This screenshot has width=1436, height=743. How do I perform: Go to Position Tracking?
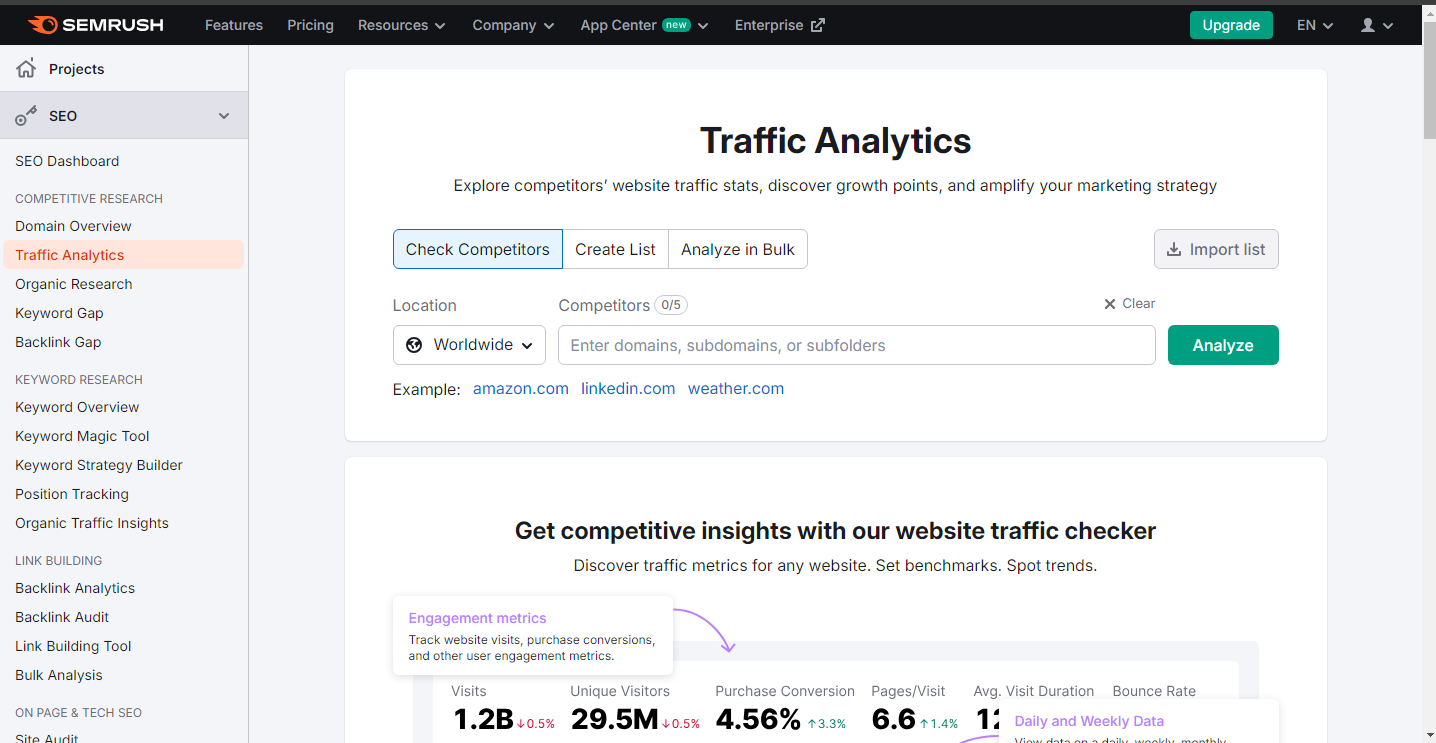tap(72, 494)
